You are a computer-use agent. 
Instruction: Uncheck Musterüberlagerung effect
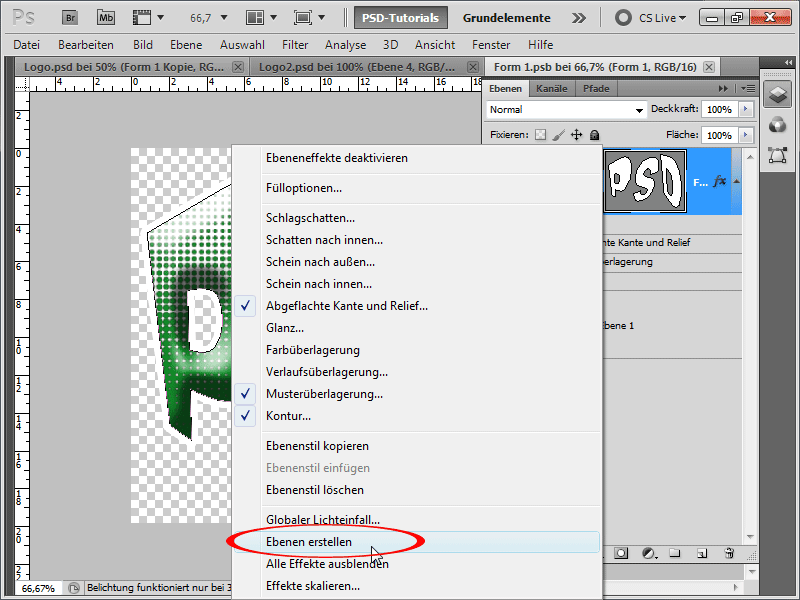pyautogui.click(x=245, y=394)
